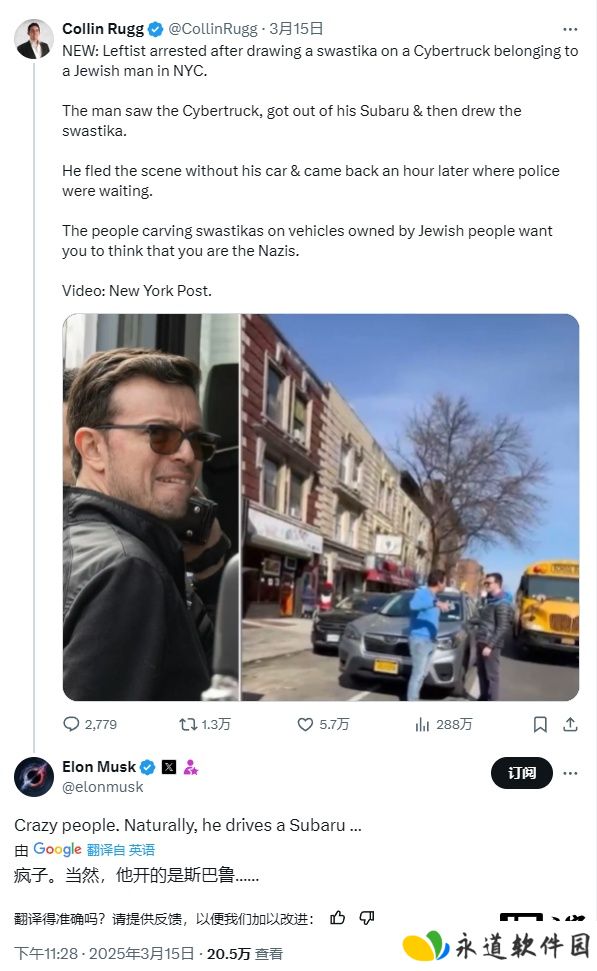Open the man with sunglasses photo
Viewport: 597px width, 971px height.
[x=150, y=507]
